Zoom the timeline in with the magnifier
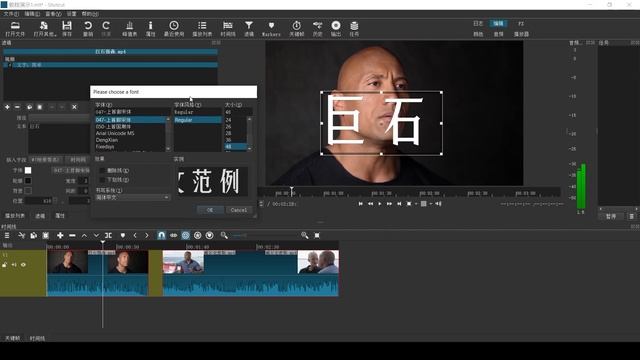 pos(304,236)
